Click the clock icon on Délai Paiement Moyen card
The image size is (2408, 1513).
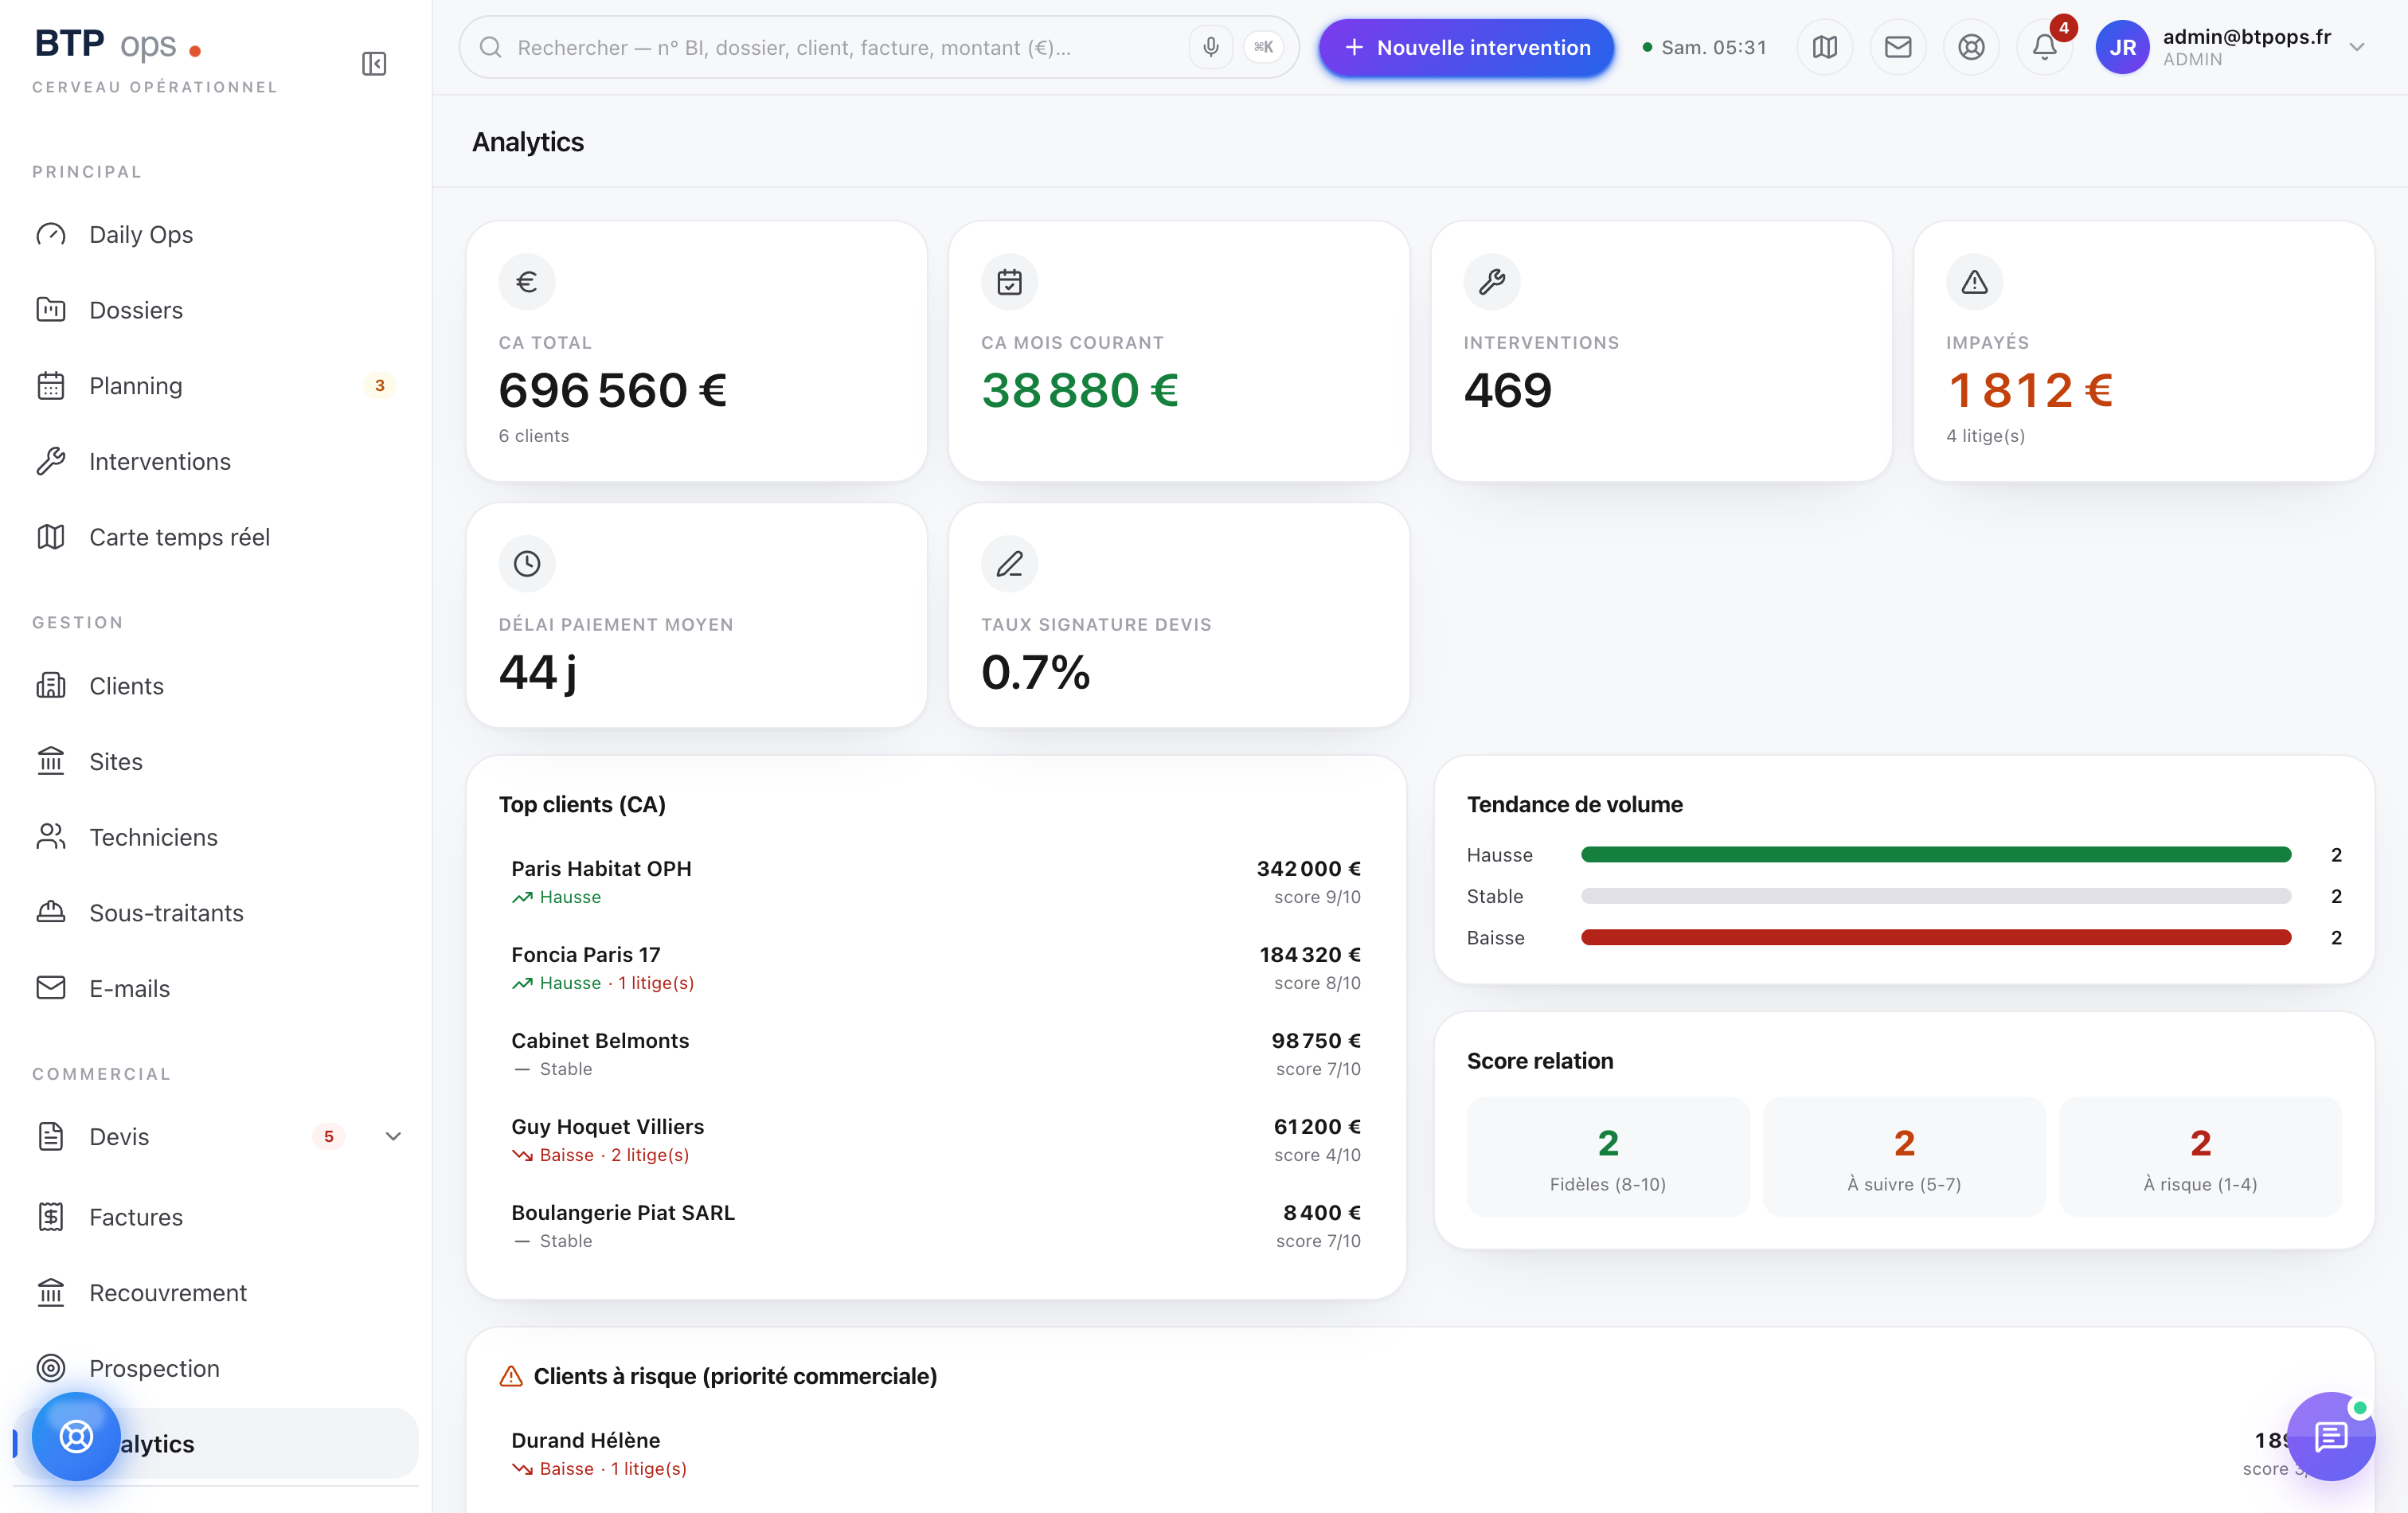pyautogui.click(x=527, y=564)
